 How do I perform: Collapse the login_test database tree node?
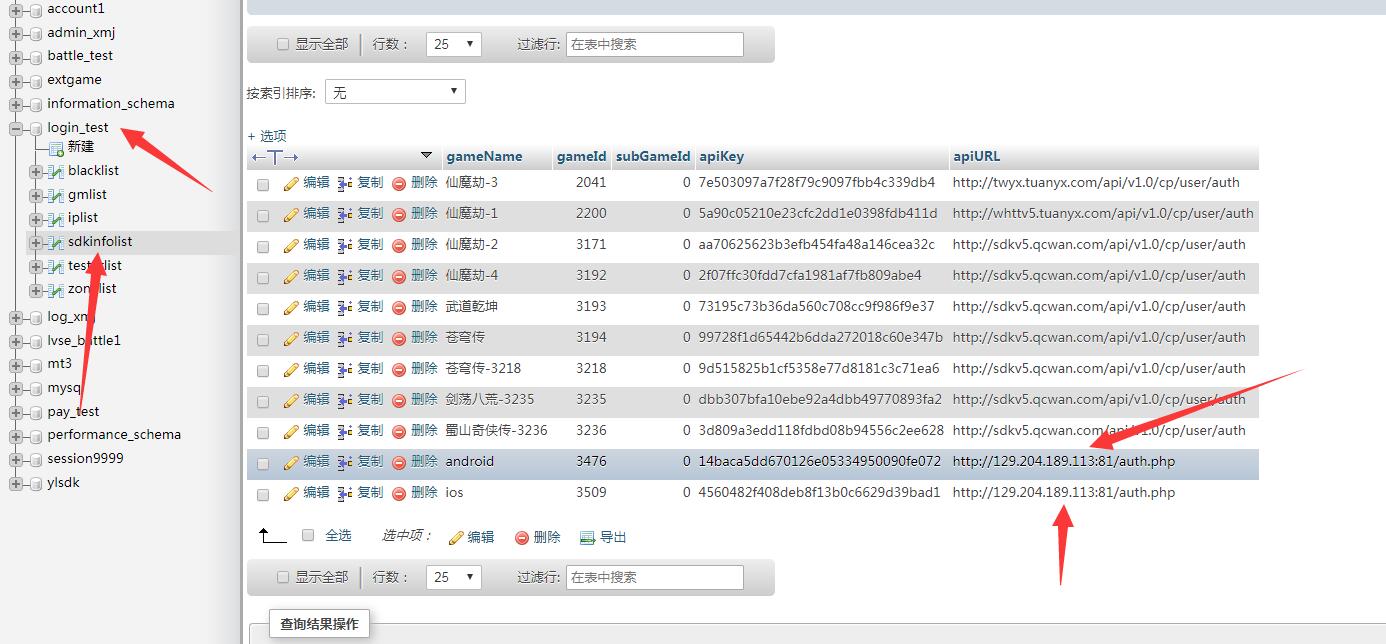[16, 128]
